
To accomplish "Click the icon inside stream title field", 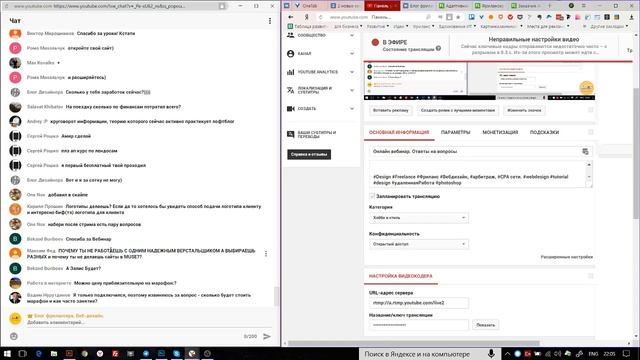I will 585,151.
